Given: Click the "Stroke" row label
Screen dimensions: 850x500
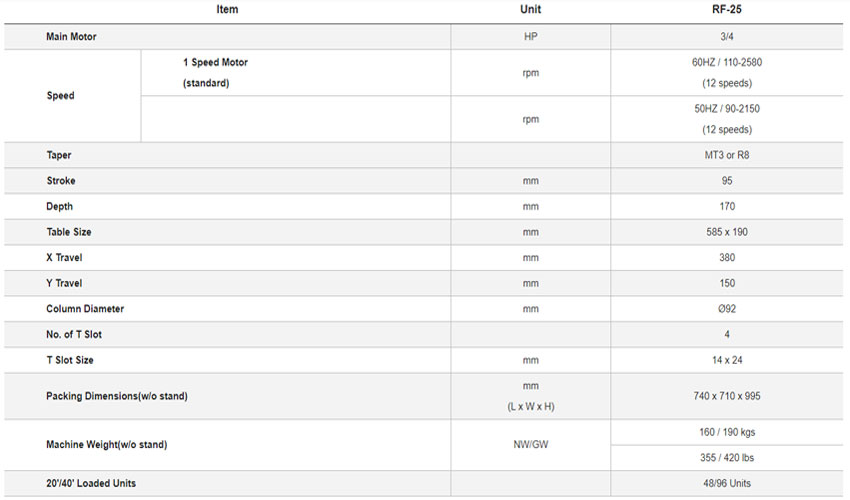Looking at the screenshot, I should pos(60,181).
